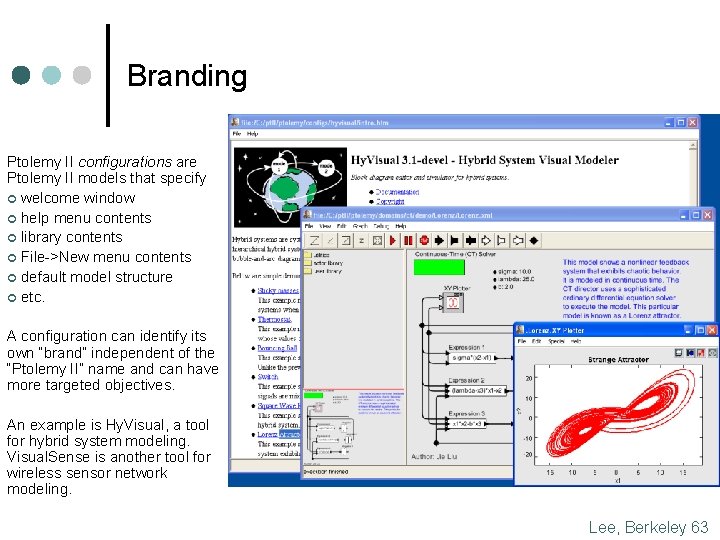This screenshot has width=720, height=540.
Task: Select the XYPlotter actor icon in diagram
Action: point(453,303)
